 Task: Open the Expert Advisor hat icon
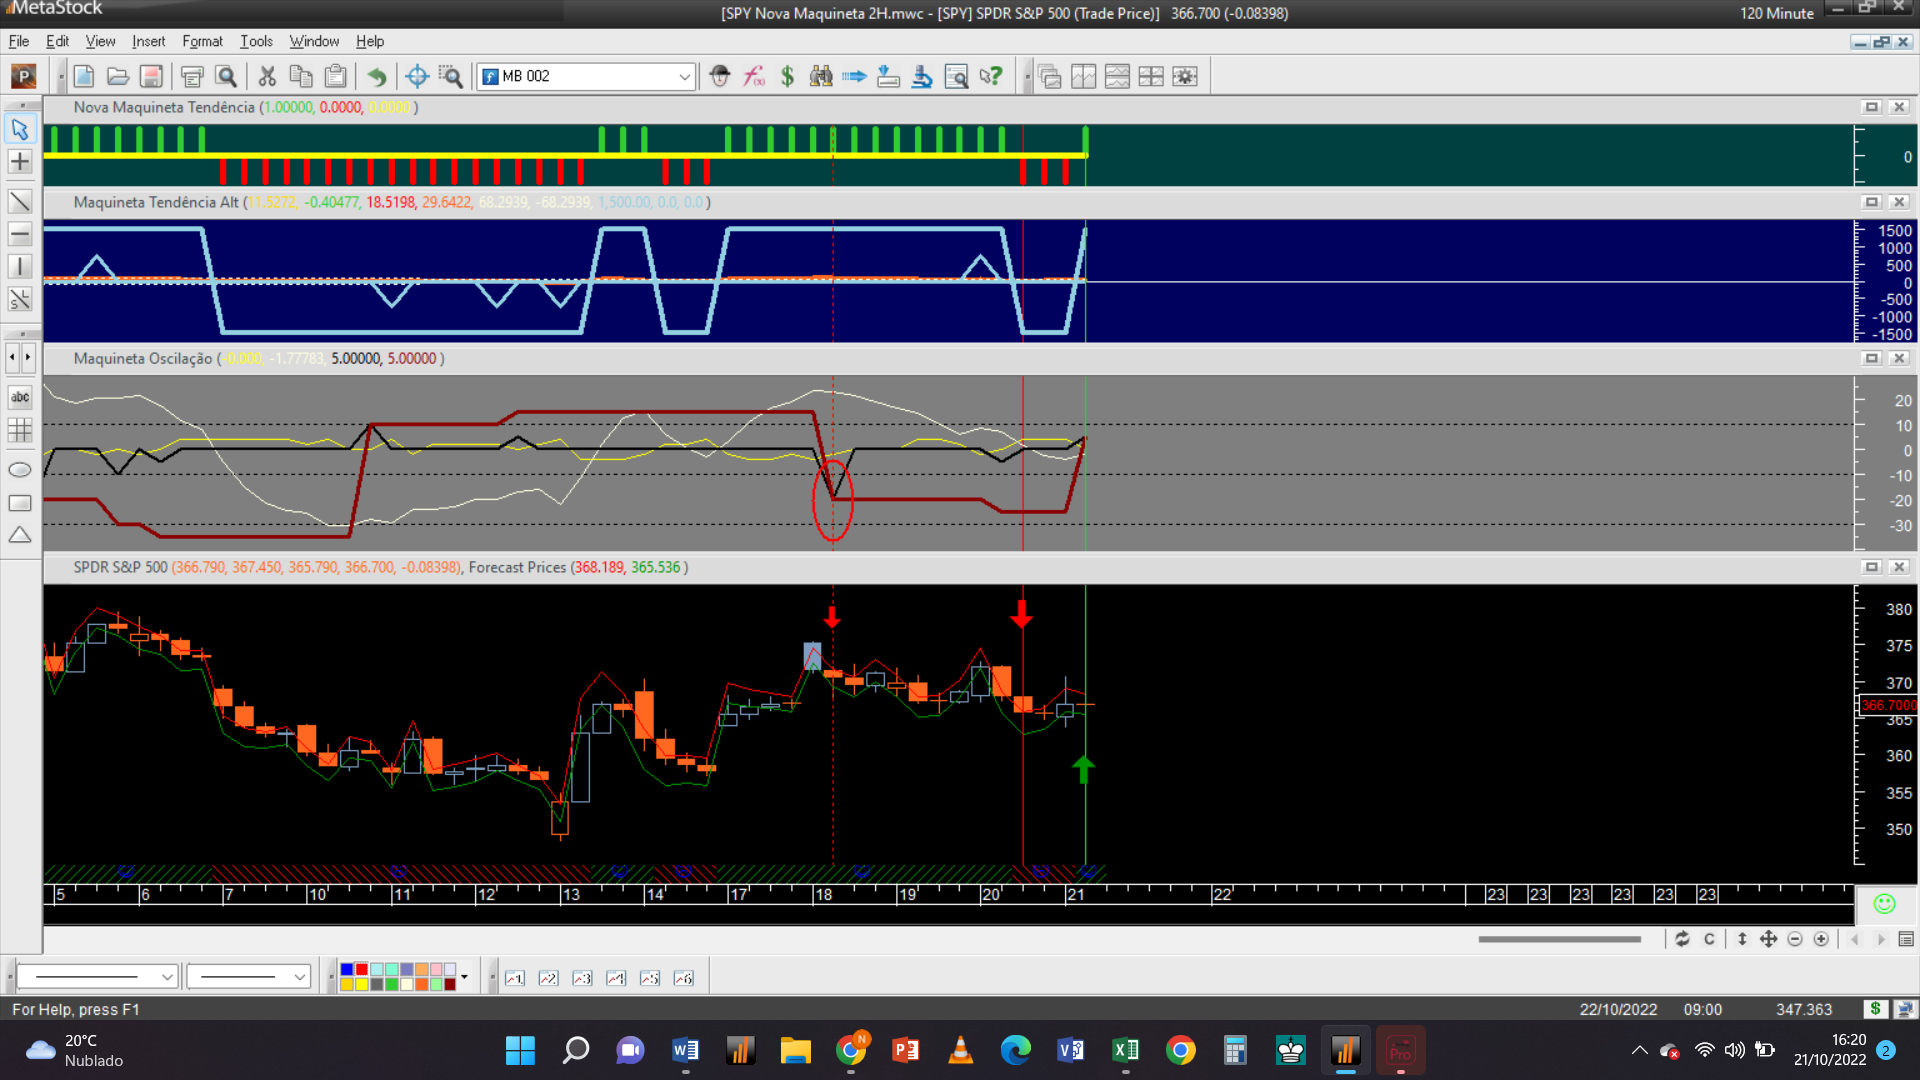720,76
